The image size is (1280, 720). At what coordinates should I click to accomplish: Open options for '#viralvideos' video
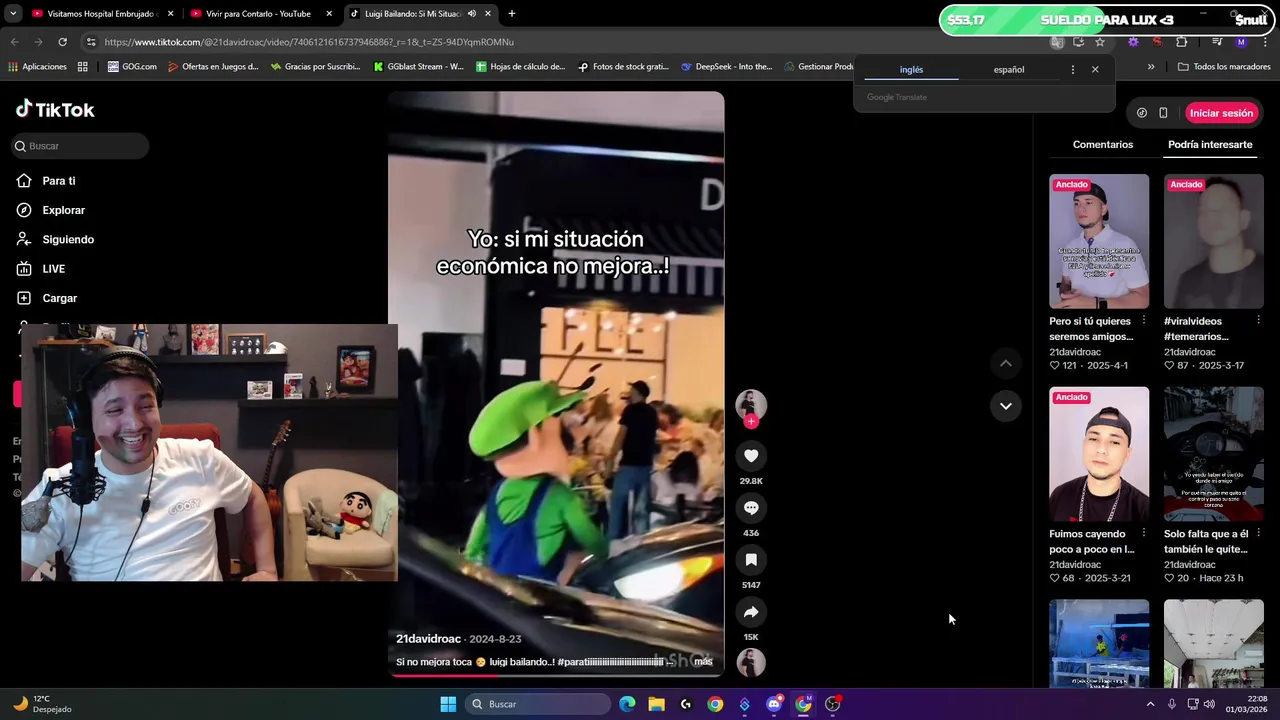1258,321
